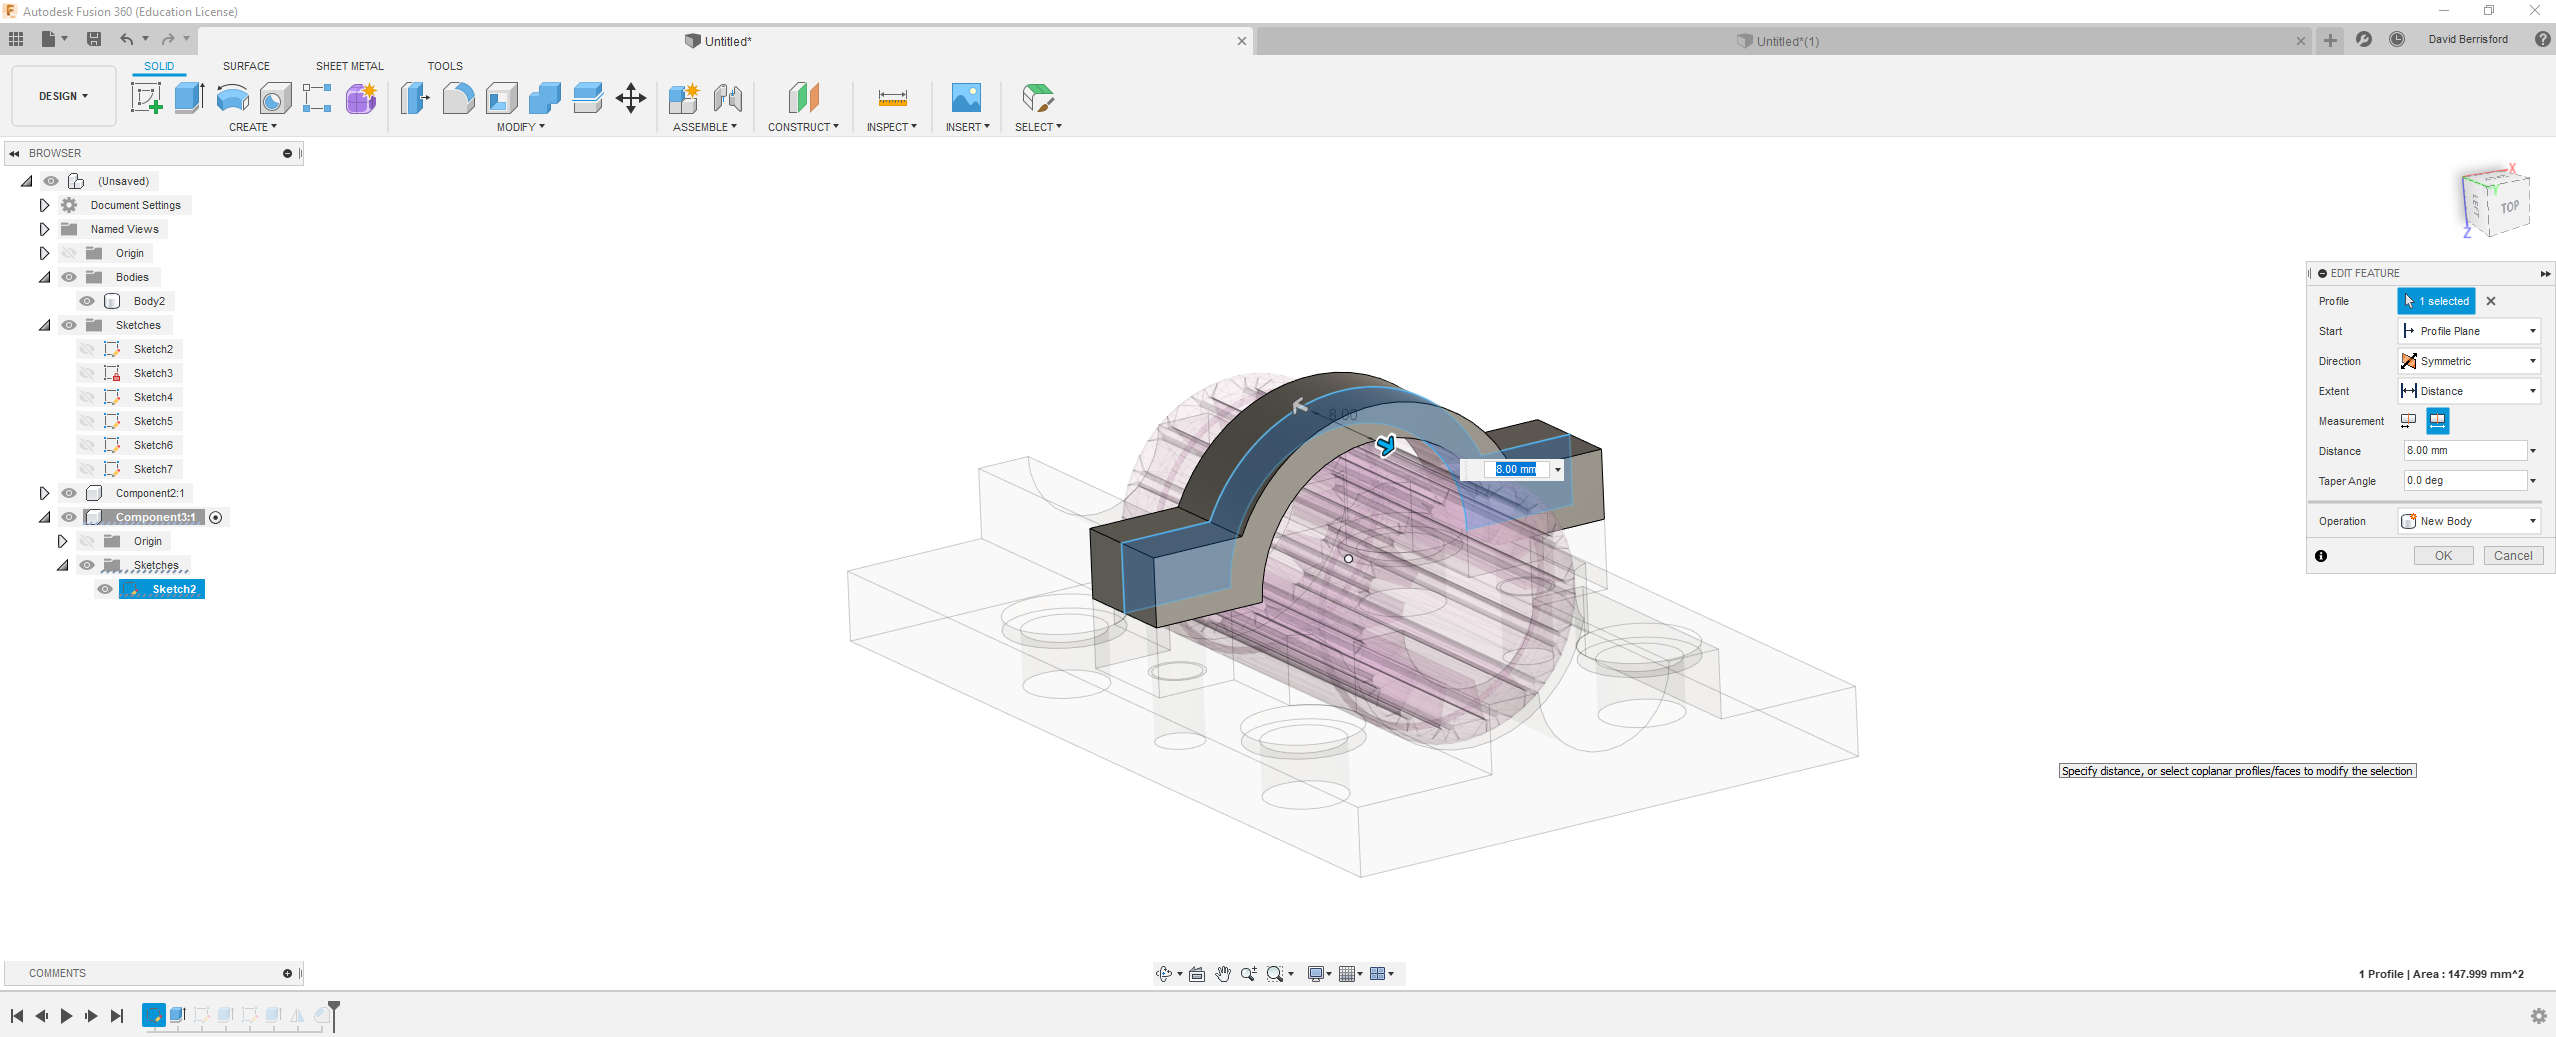Select the Orbit navigation tool
Image resolution: width=2556 pixels, height=1037 pixels.
click(x=1164, y=974)
